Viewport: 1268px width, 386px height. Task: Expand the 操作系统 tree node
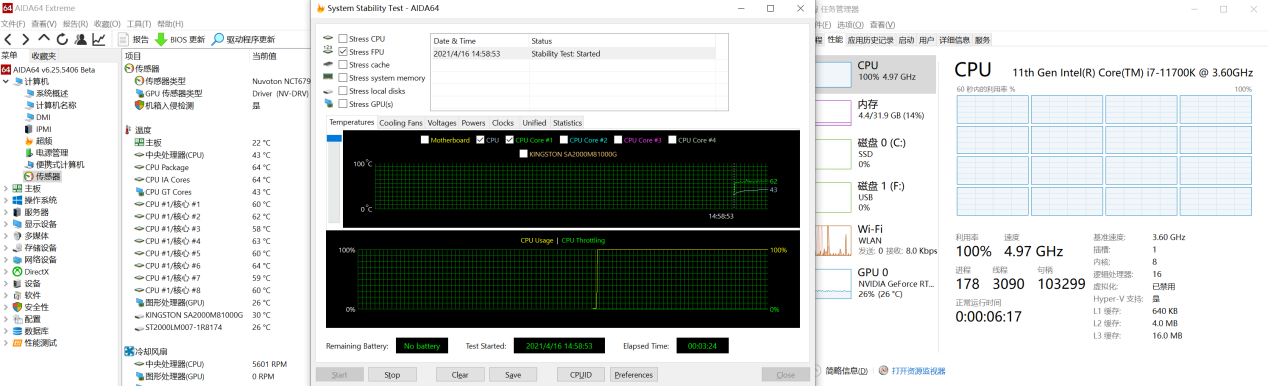point(5,200)
